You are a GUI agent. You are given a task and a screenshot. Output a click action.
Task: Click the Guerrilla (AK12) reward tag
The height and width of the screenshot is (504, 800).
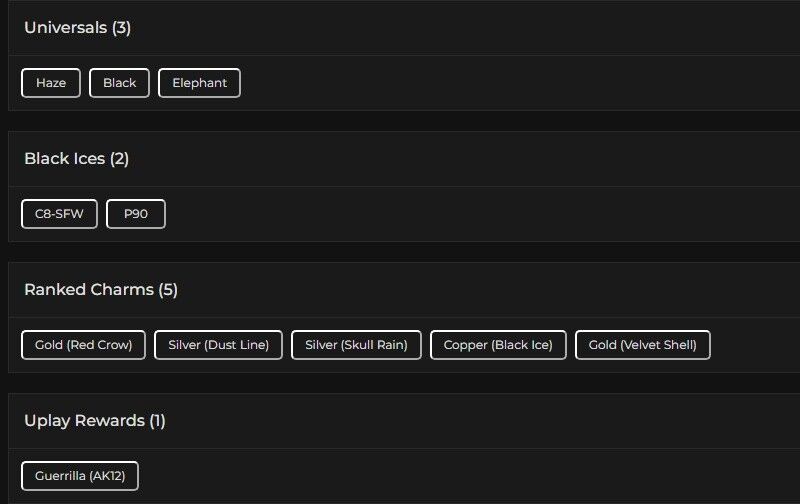pyautogui.click(x=79, y=476)
